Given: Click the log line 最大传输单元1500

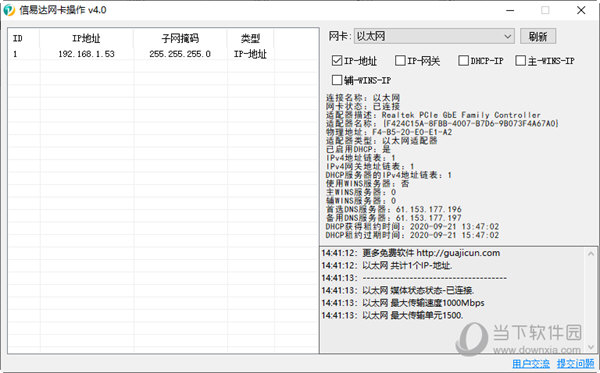Looking at the screenshot, I should point(392,315).
